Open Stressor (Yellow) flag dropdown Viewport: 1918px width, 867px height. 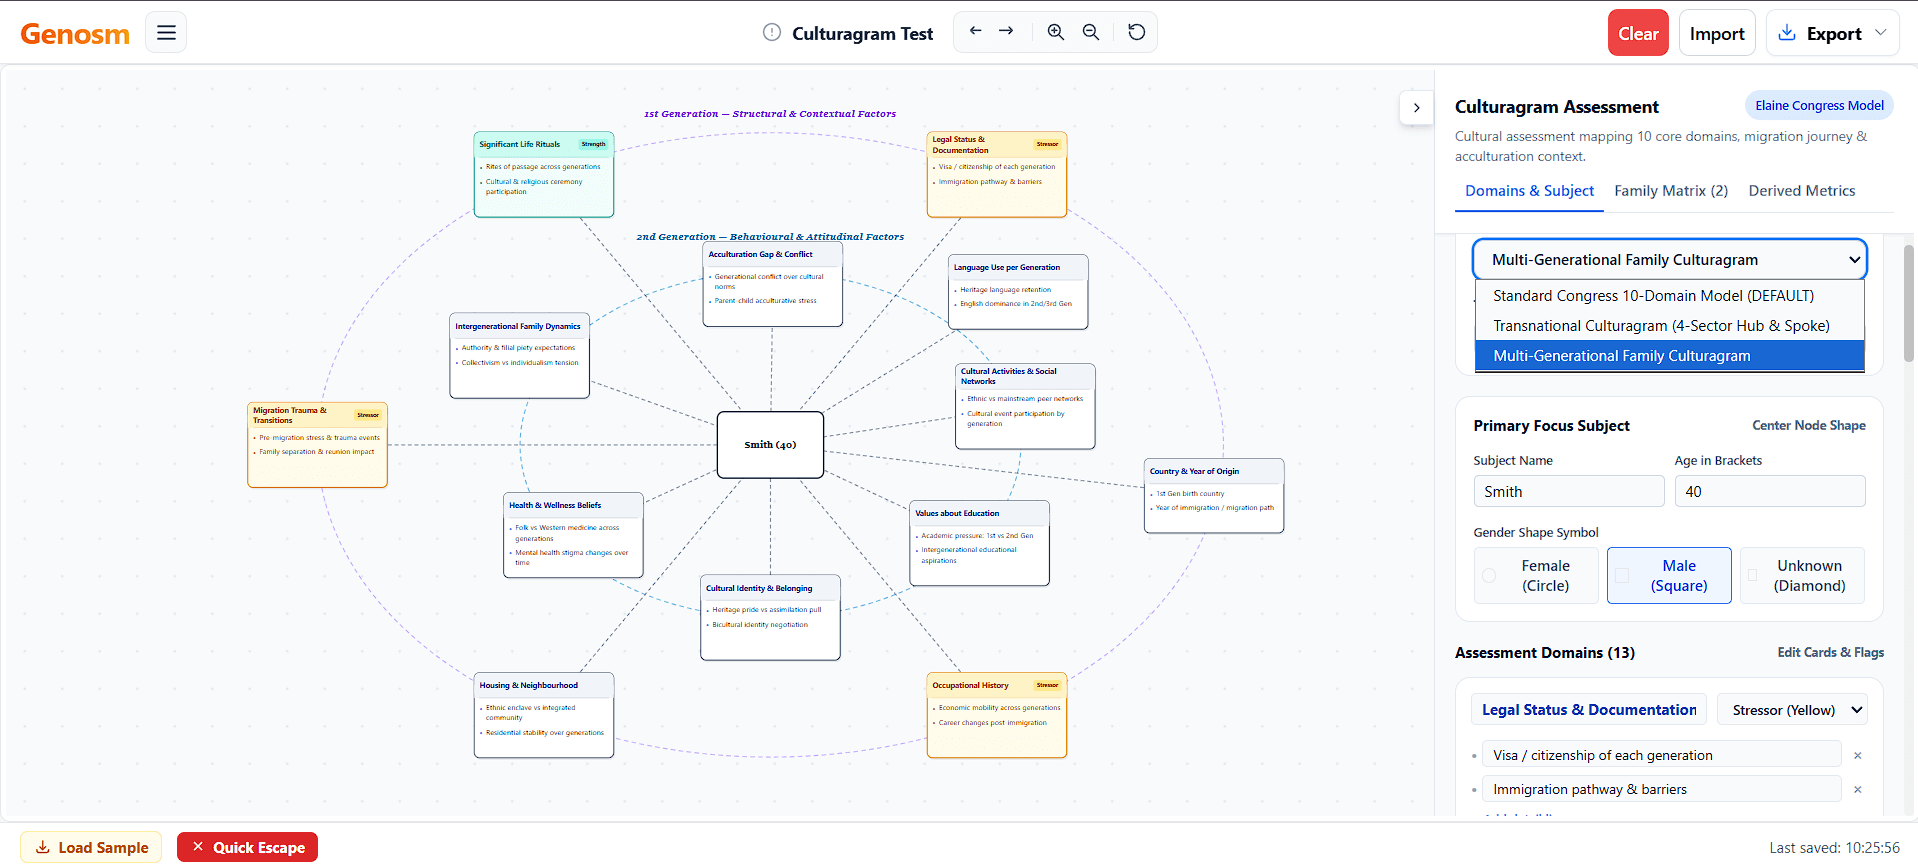coord(1792,710)
